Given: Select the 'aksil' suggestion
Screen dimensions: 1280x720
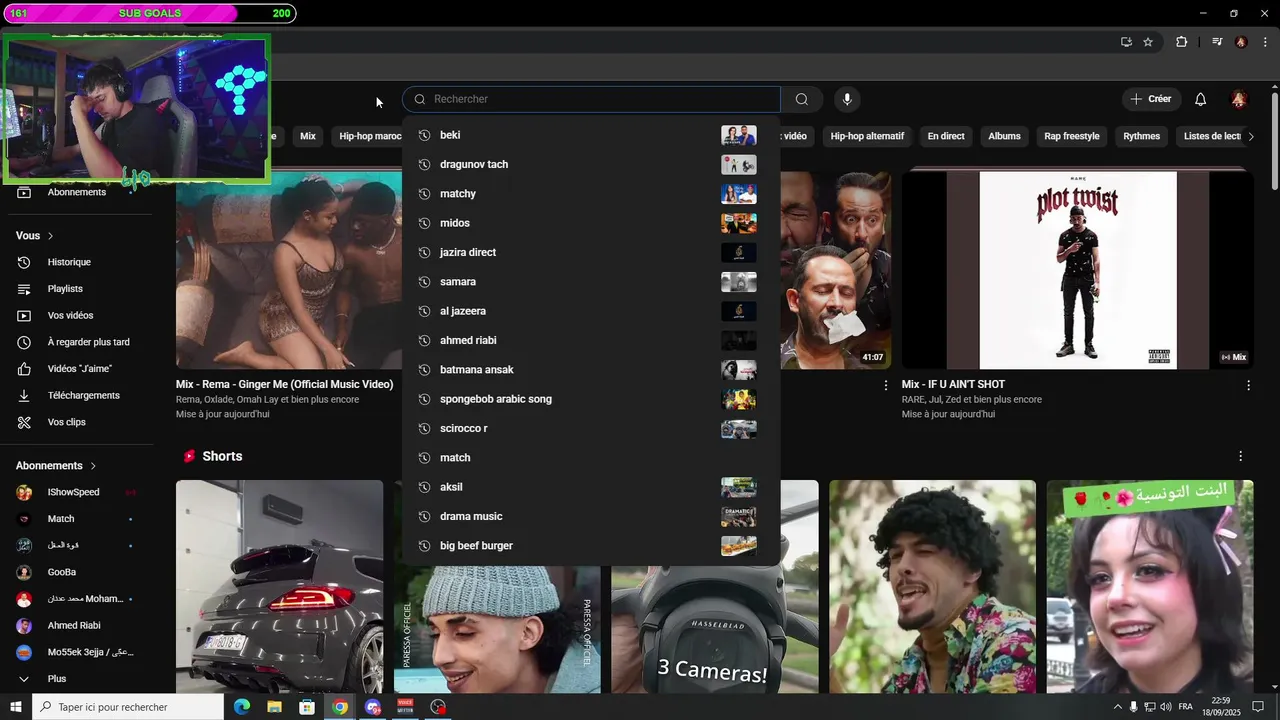Looking at the screenshot, I should [x=591, y=487].
